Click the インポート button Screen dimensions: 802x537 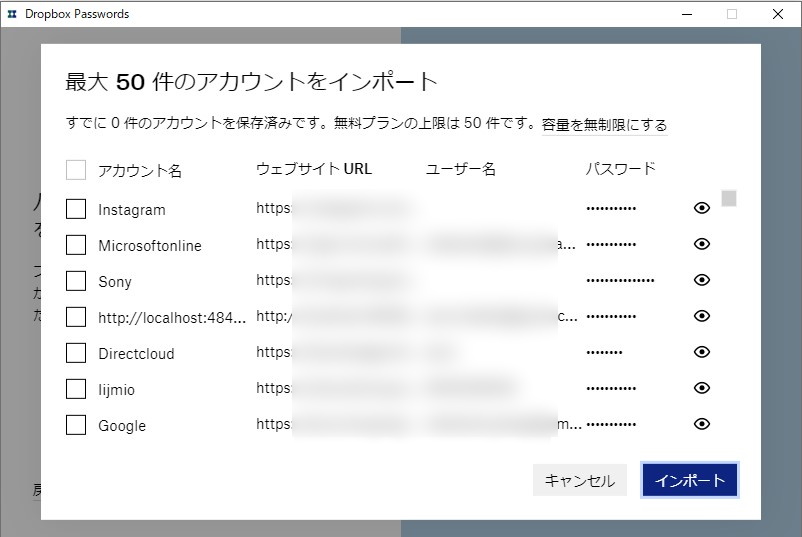coord(689,480)
